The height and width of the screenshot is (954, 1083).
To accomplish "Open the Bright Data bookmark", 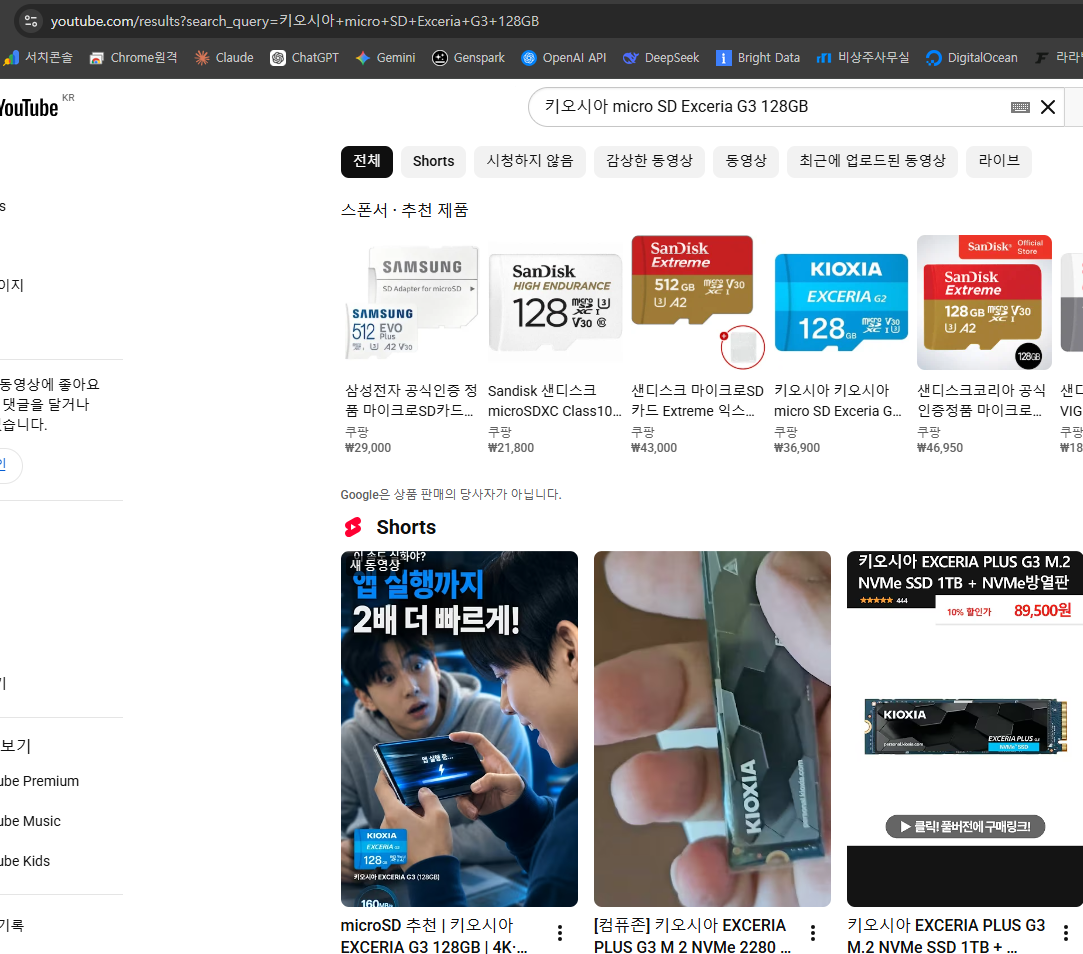I will tap(758, 57).
